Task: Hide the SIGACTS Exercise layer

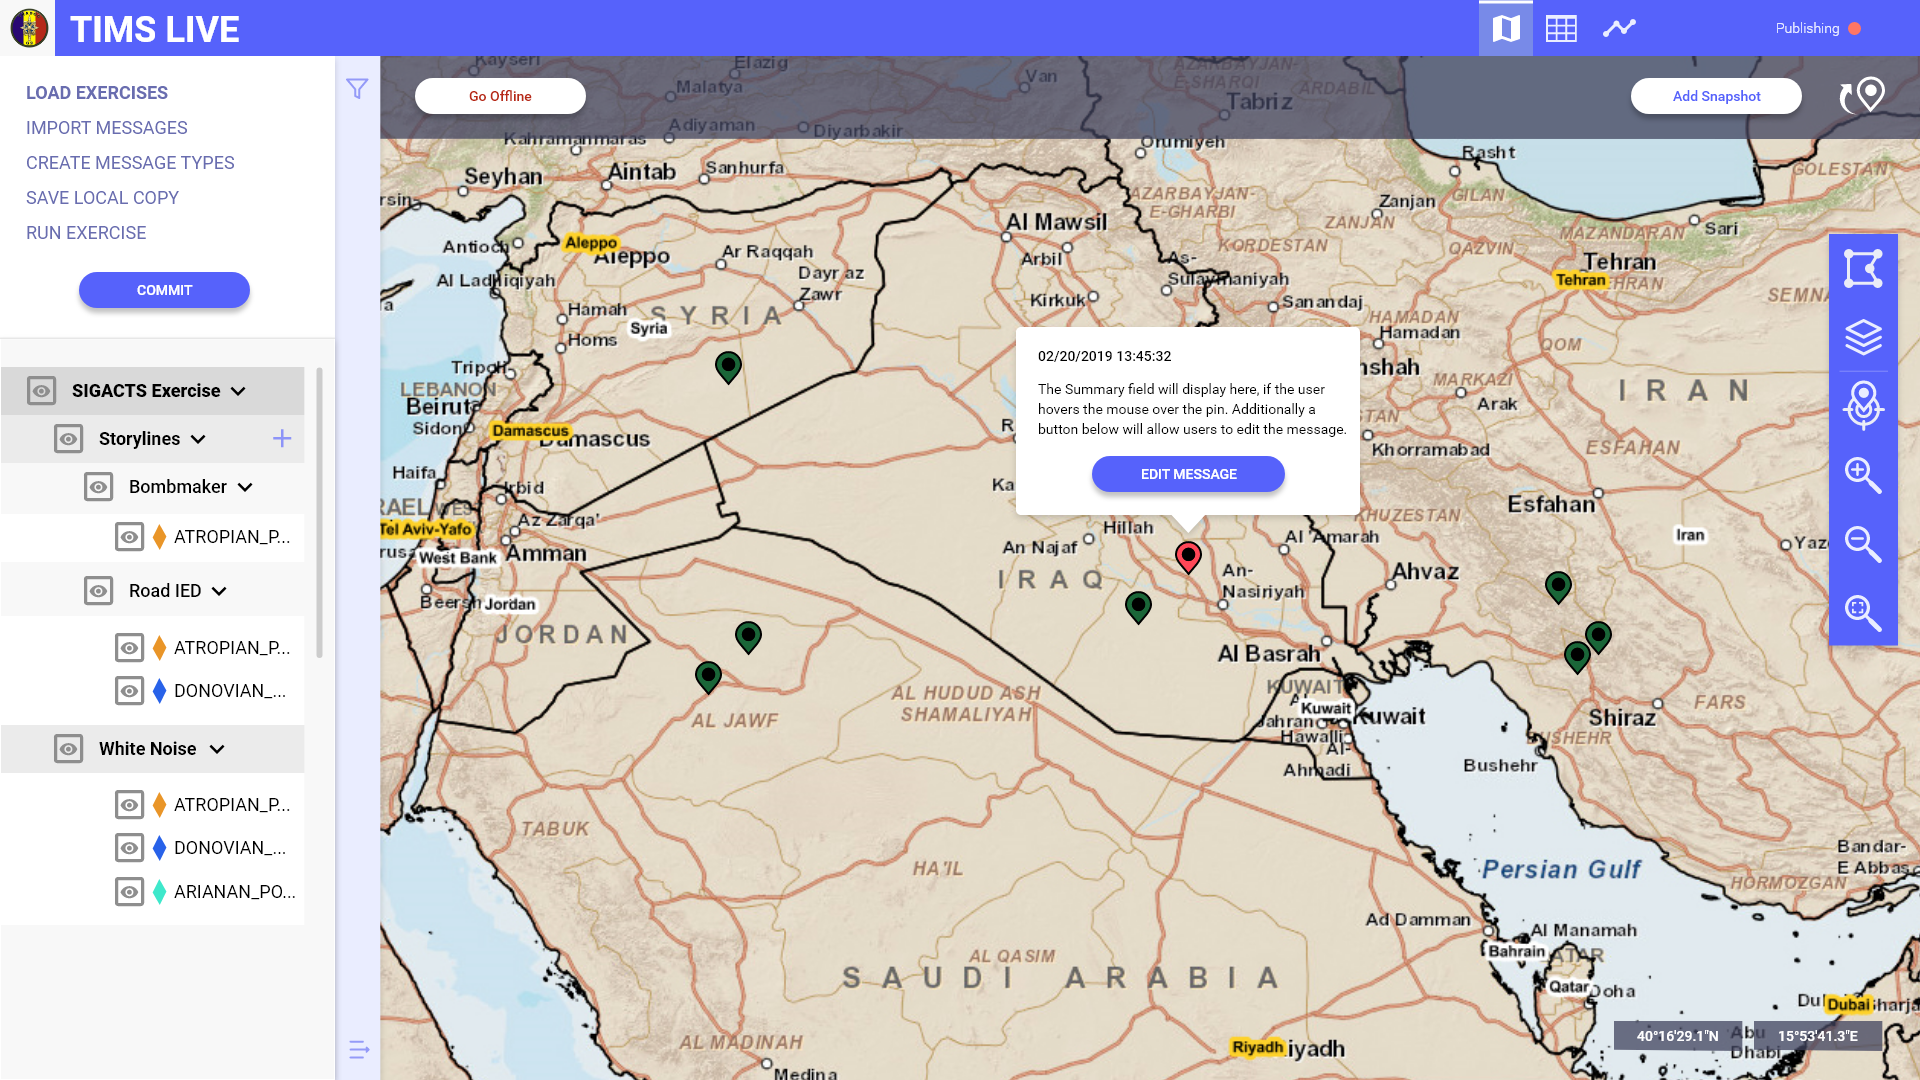Action: pyautogui.click(x=41, y=391)
